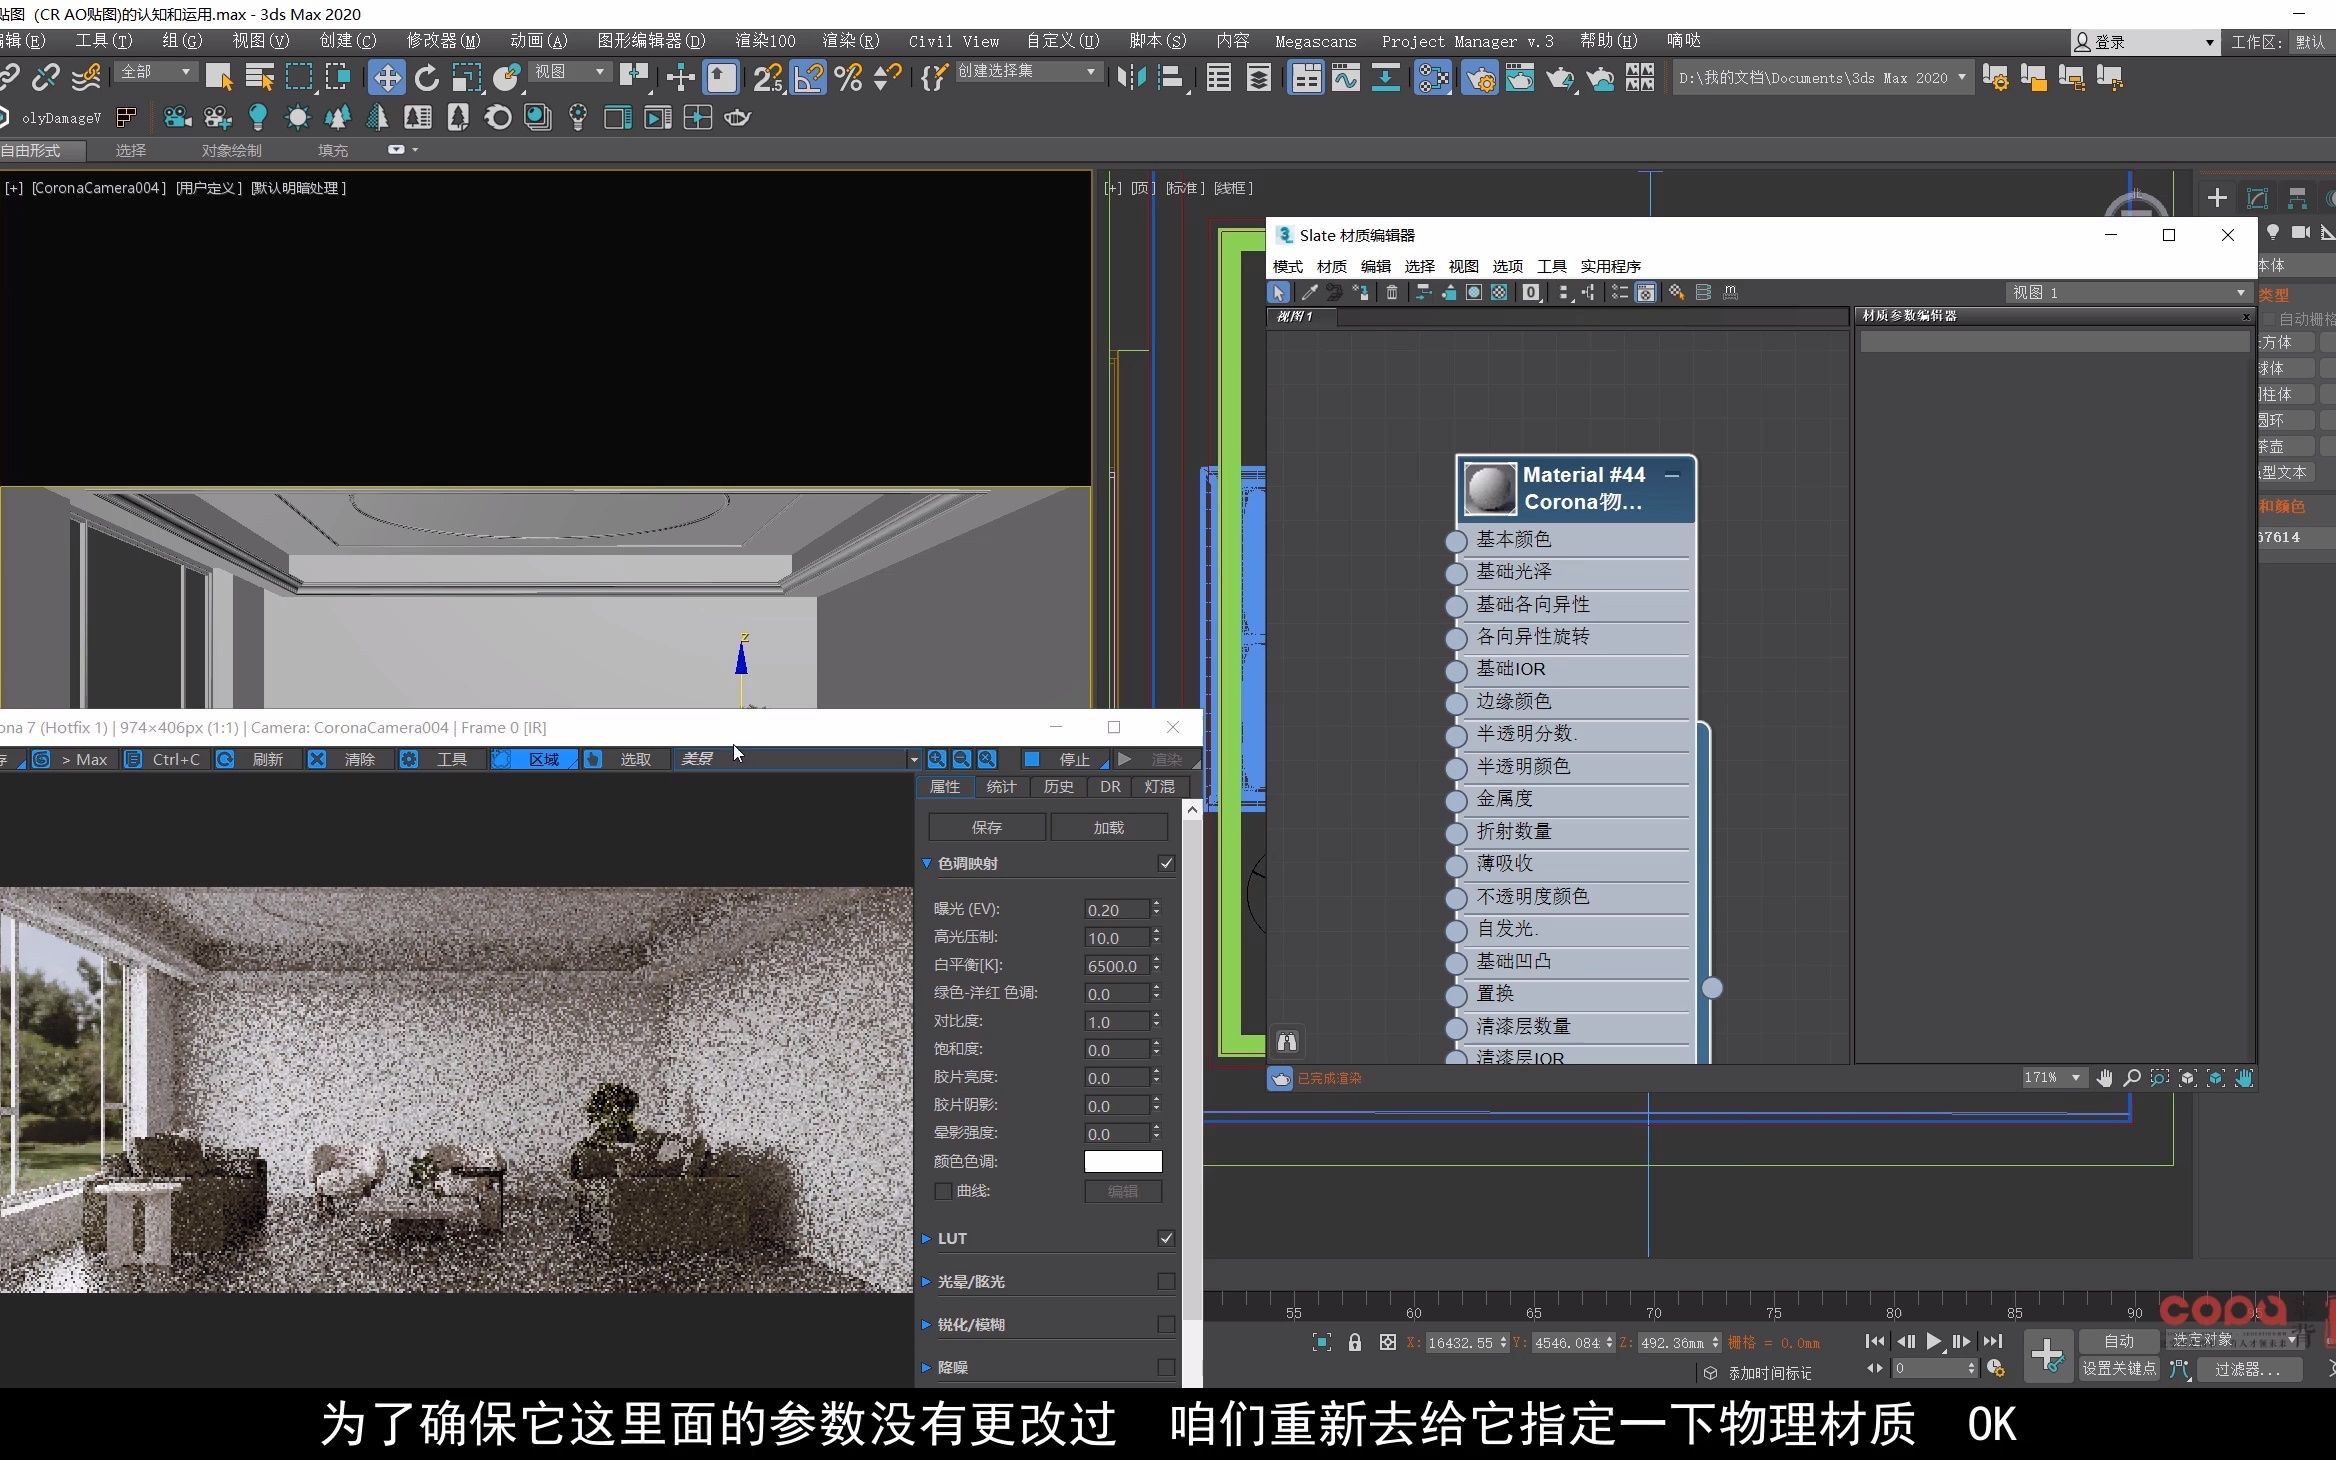
Task: Open the Slate search binoculars icon
Action: pyautogui.click(x=1287, y=1042)
